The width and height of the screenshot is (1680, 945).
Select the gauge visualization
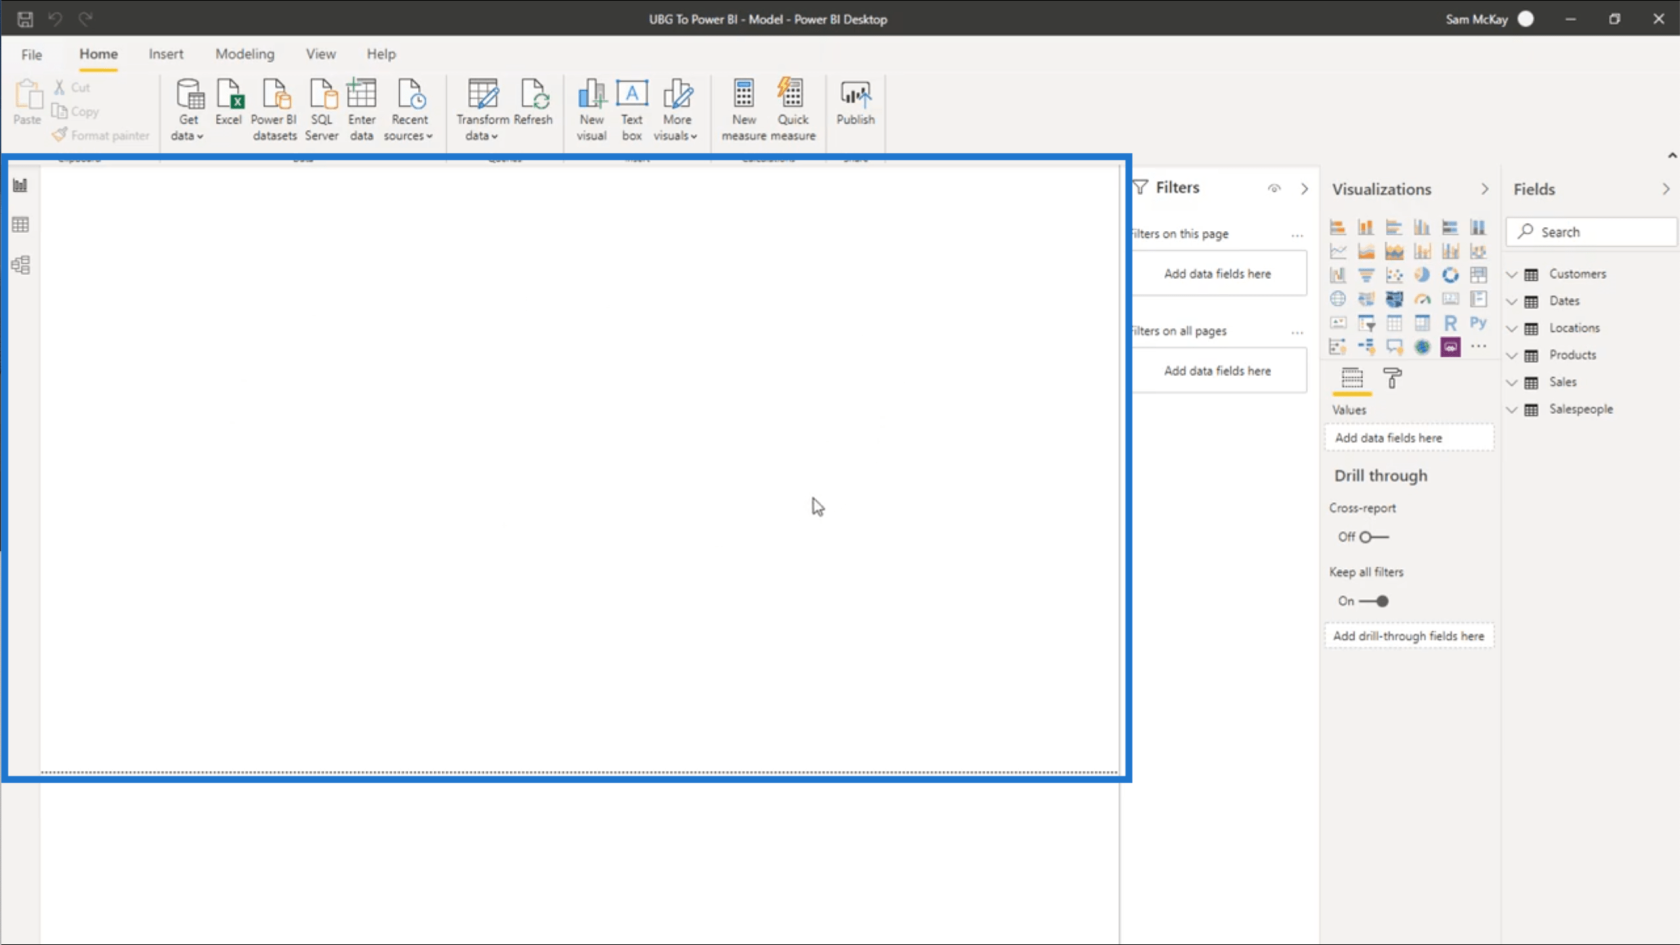(x=1422, y=299)
